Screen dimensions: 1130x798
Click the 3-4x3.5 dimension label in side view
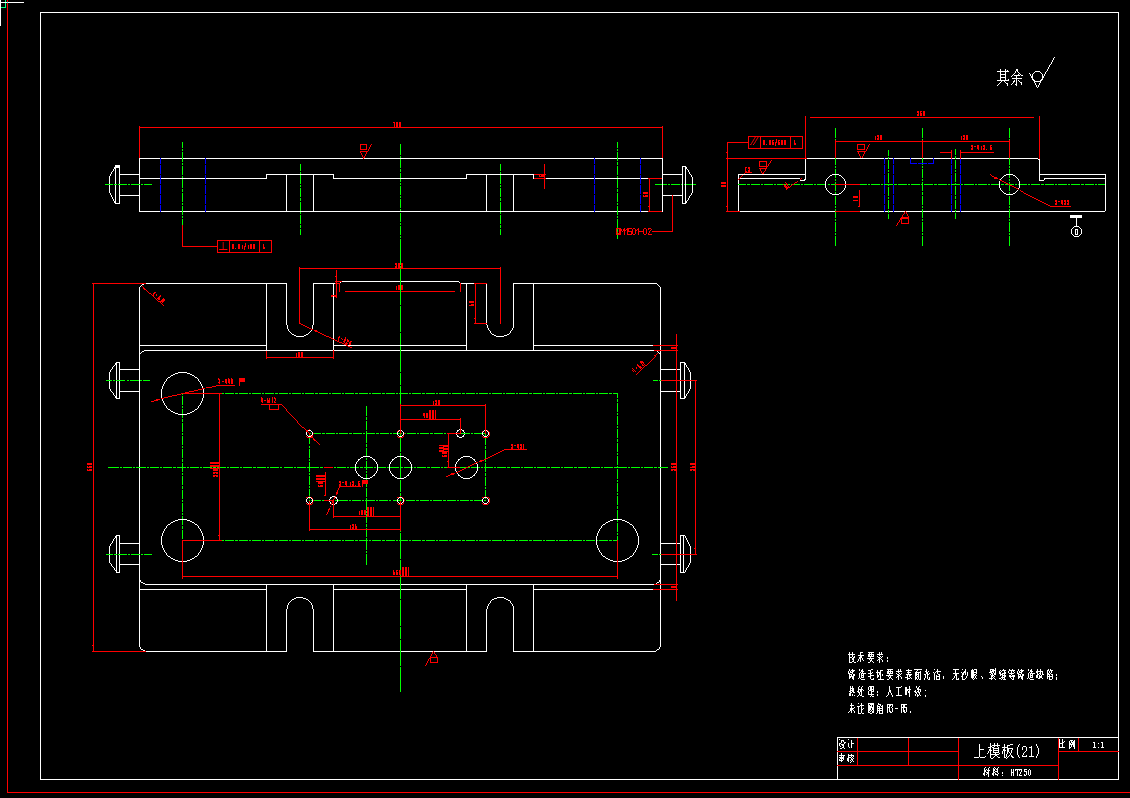(x=981, y=147)
